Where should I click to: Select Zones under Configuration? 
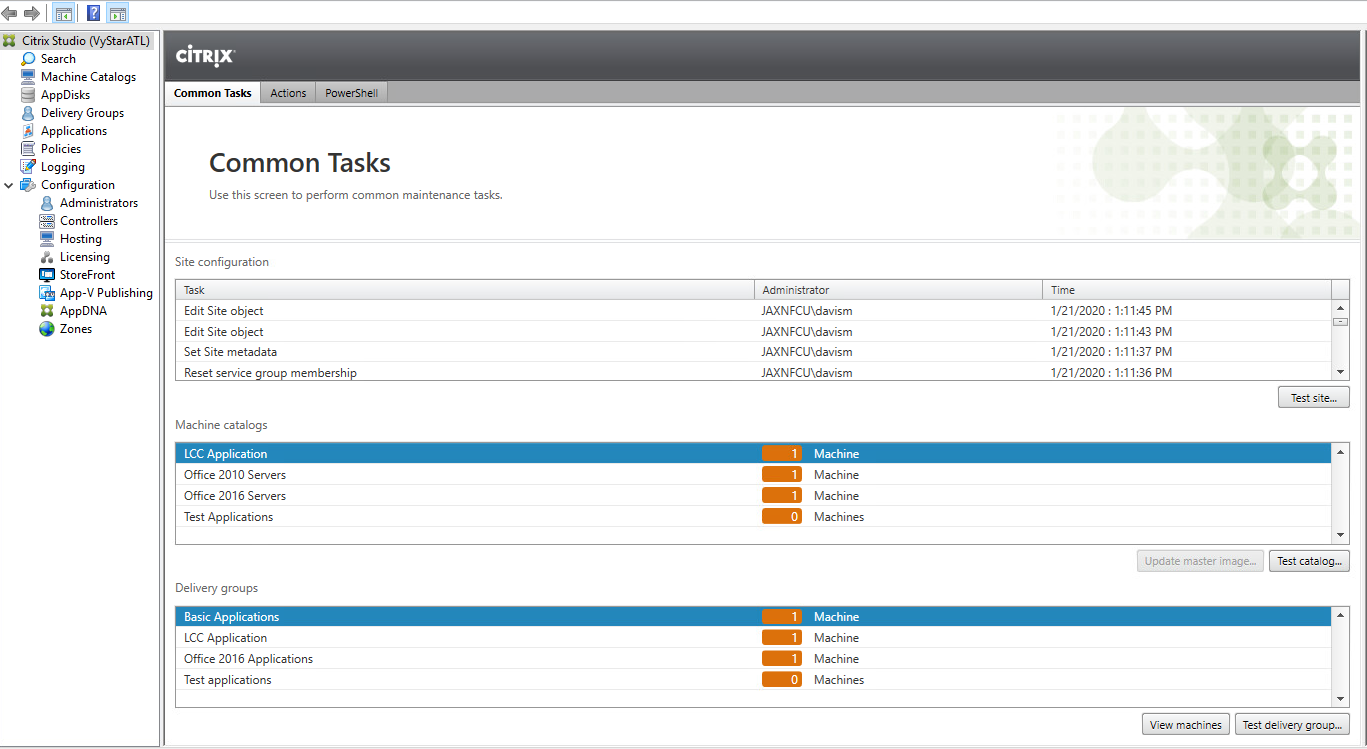point(75,329)
